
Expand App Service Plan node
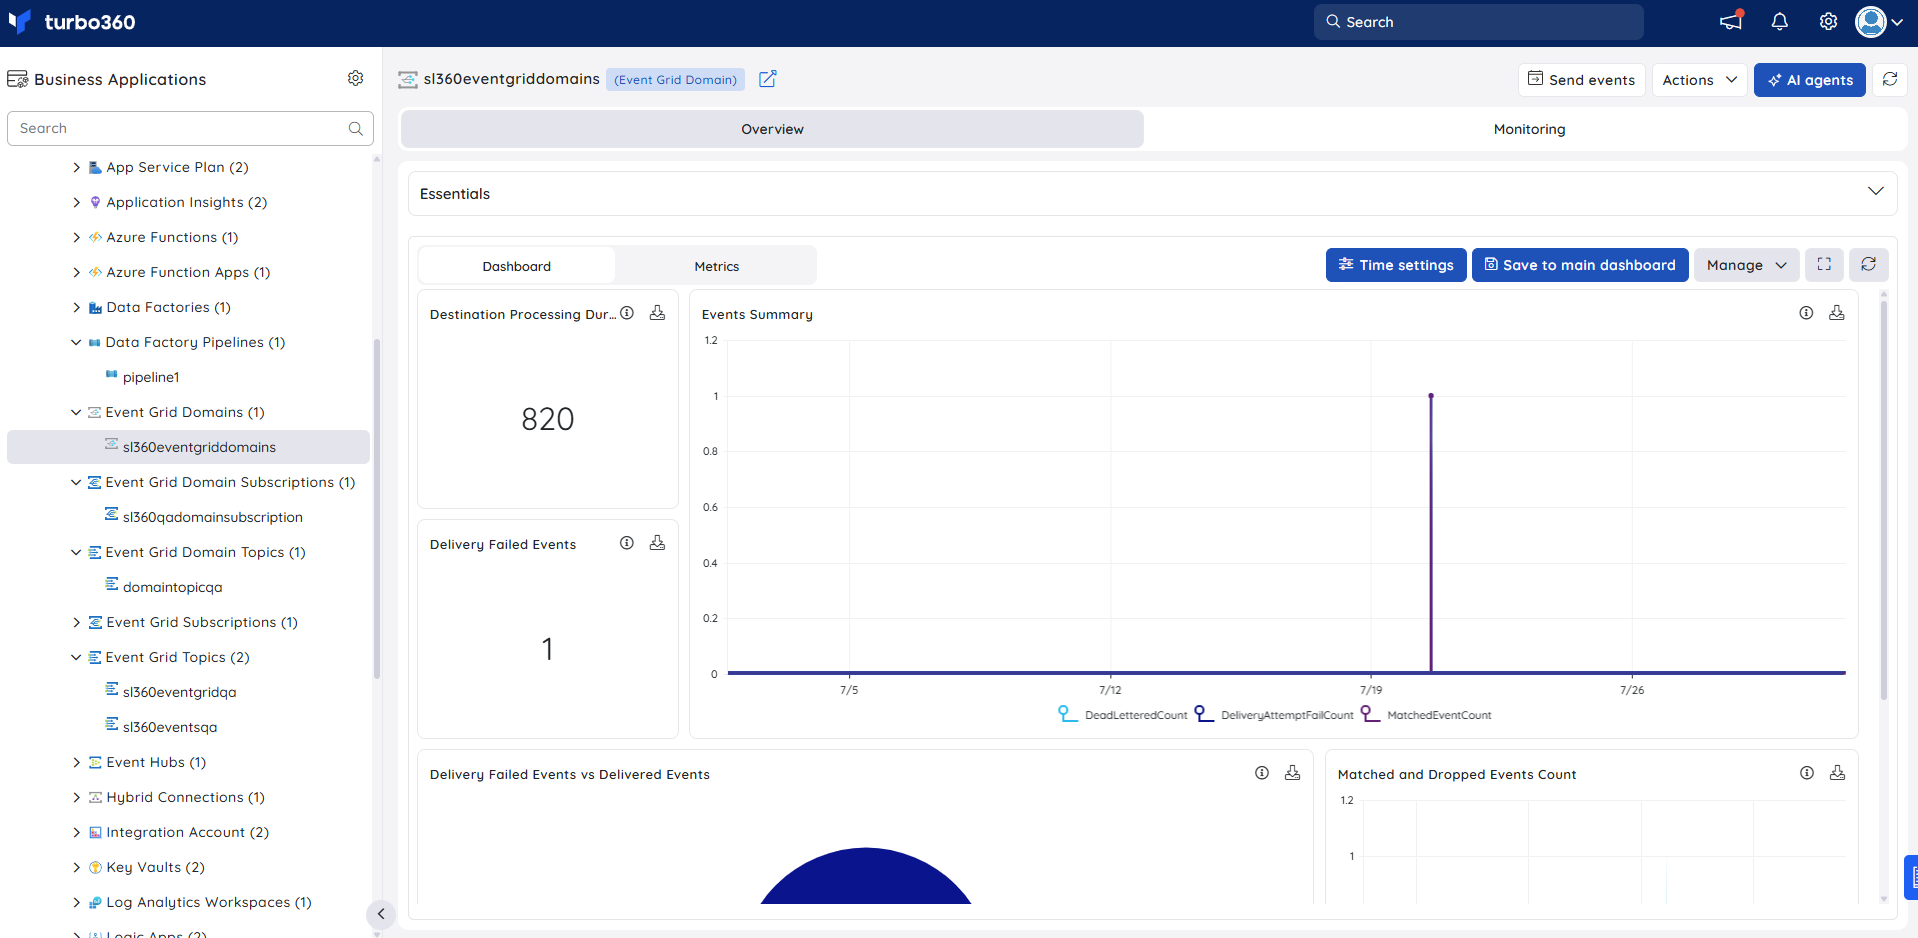(x=77, y=167)
